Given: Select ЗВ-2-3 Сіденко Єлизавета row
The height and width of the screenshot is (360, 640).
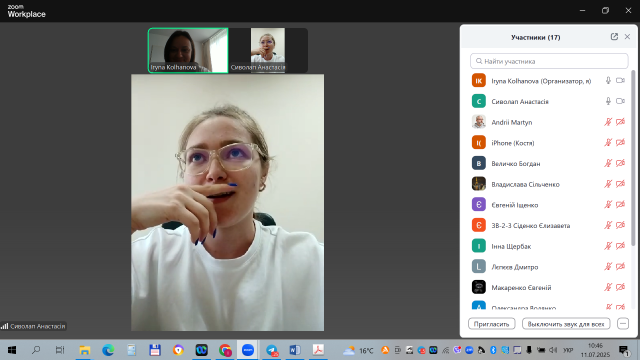Looking at the screenshot, I should (548, 225).
